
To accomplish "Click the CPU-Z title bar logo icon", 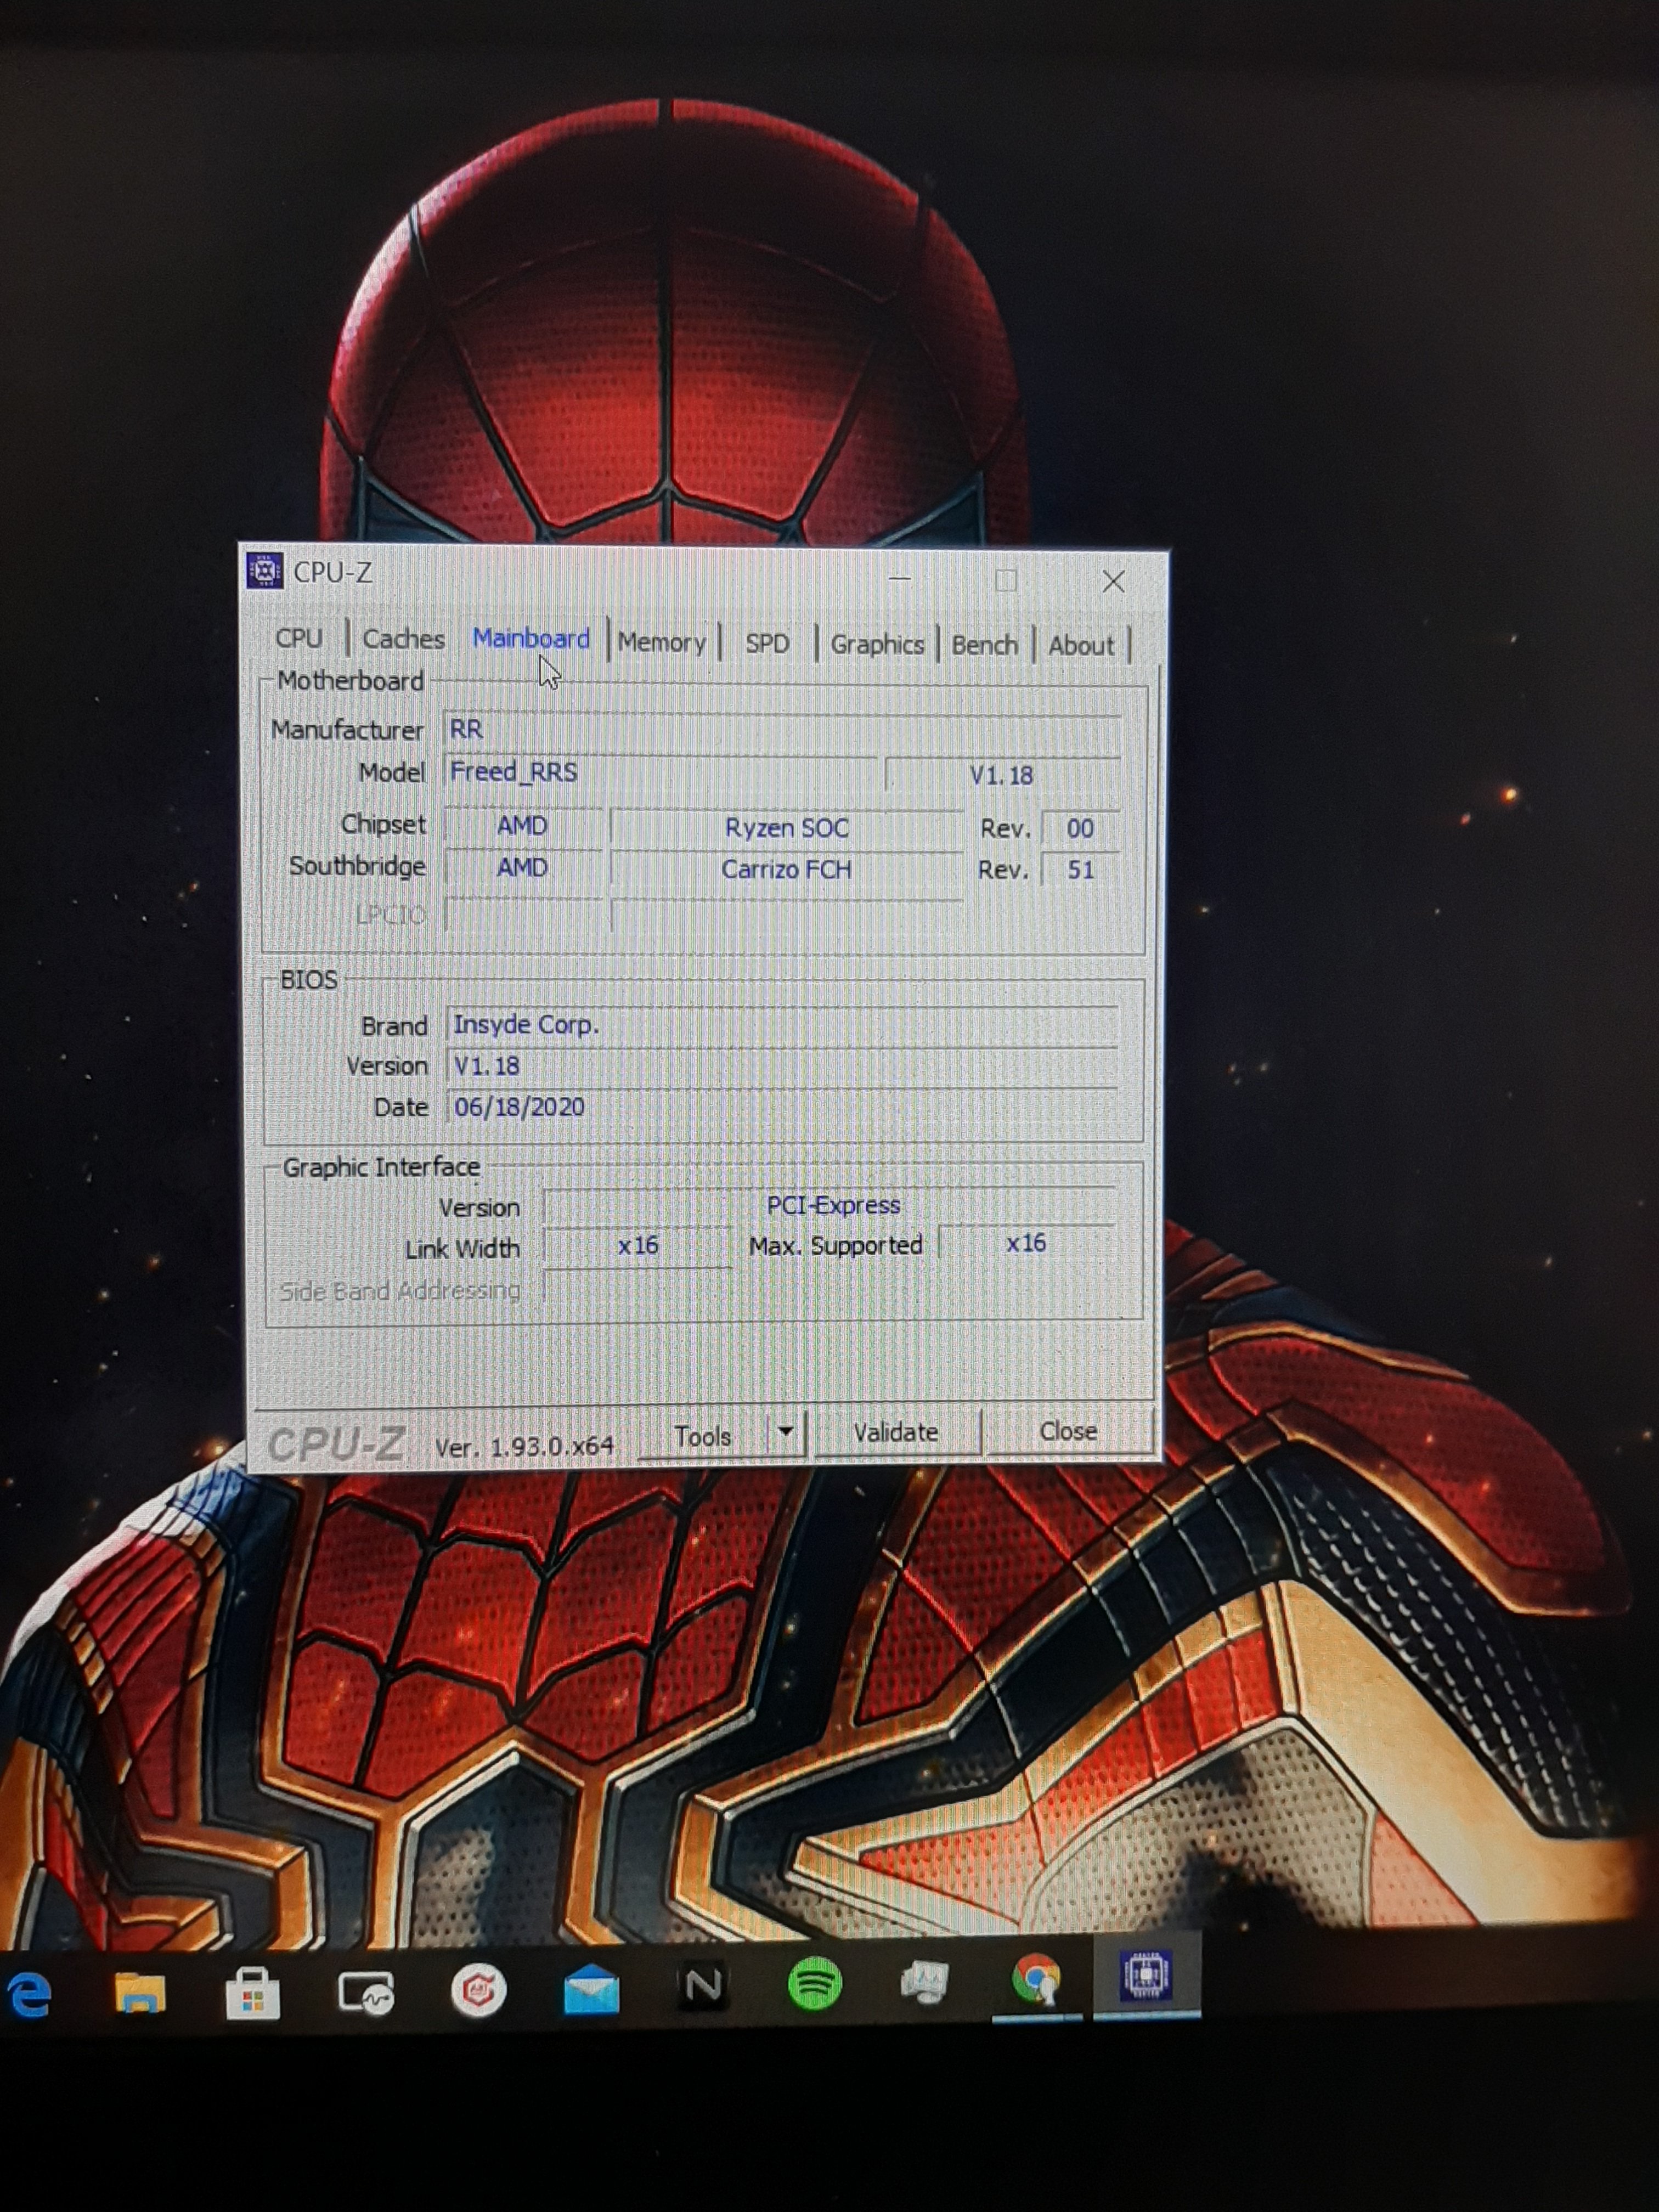I will pos(264,571).
